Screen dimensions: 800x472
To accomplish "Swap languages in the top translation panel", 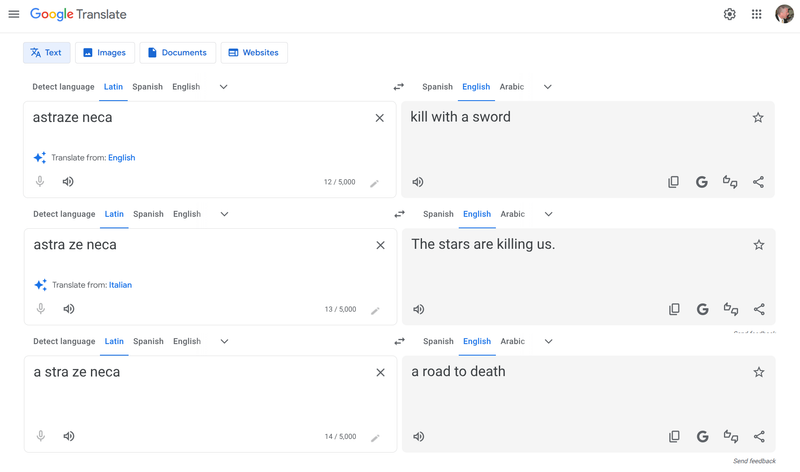I will tap(398, 87).
